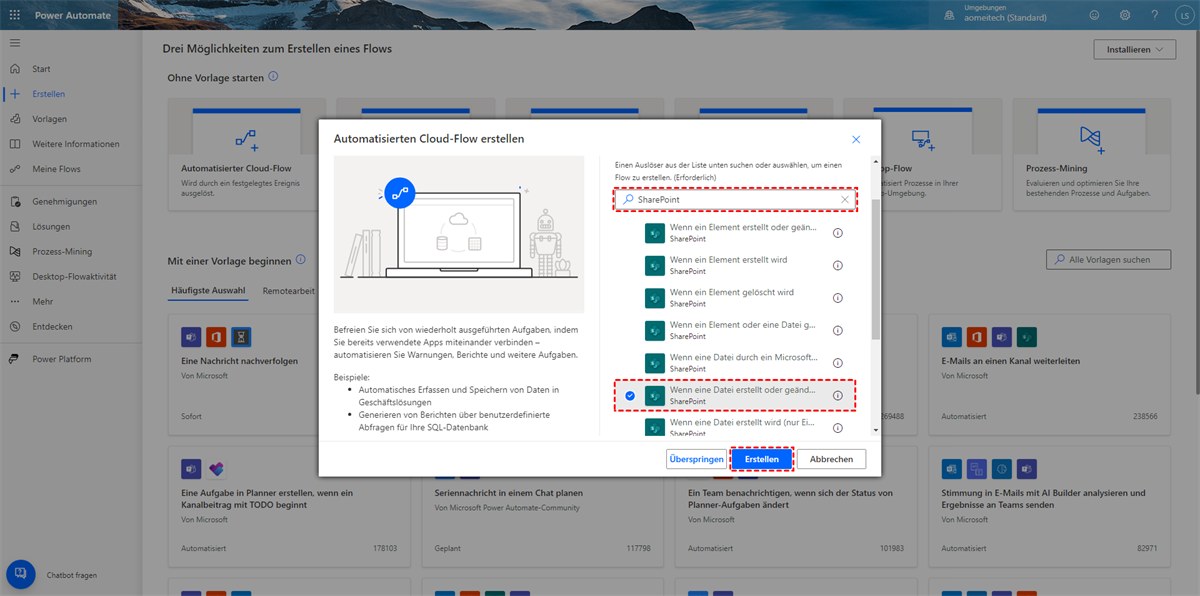
Task: Open the Desktop-Flowaktivität sidebar icon
Action: coord(14,277)
